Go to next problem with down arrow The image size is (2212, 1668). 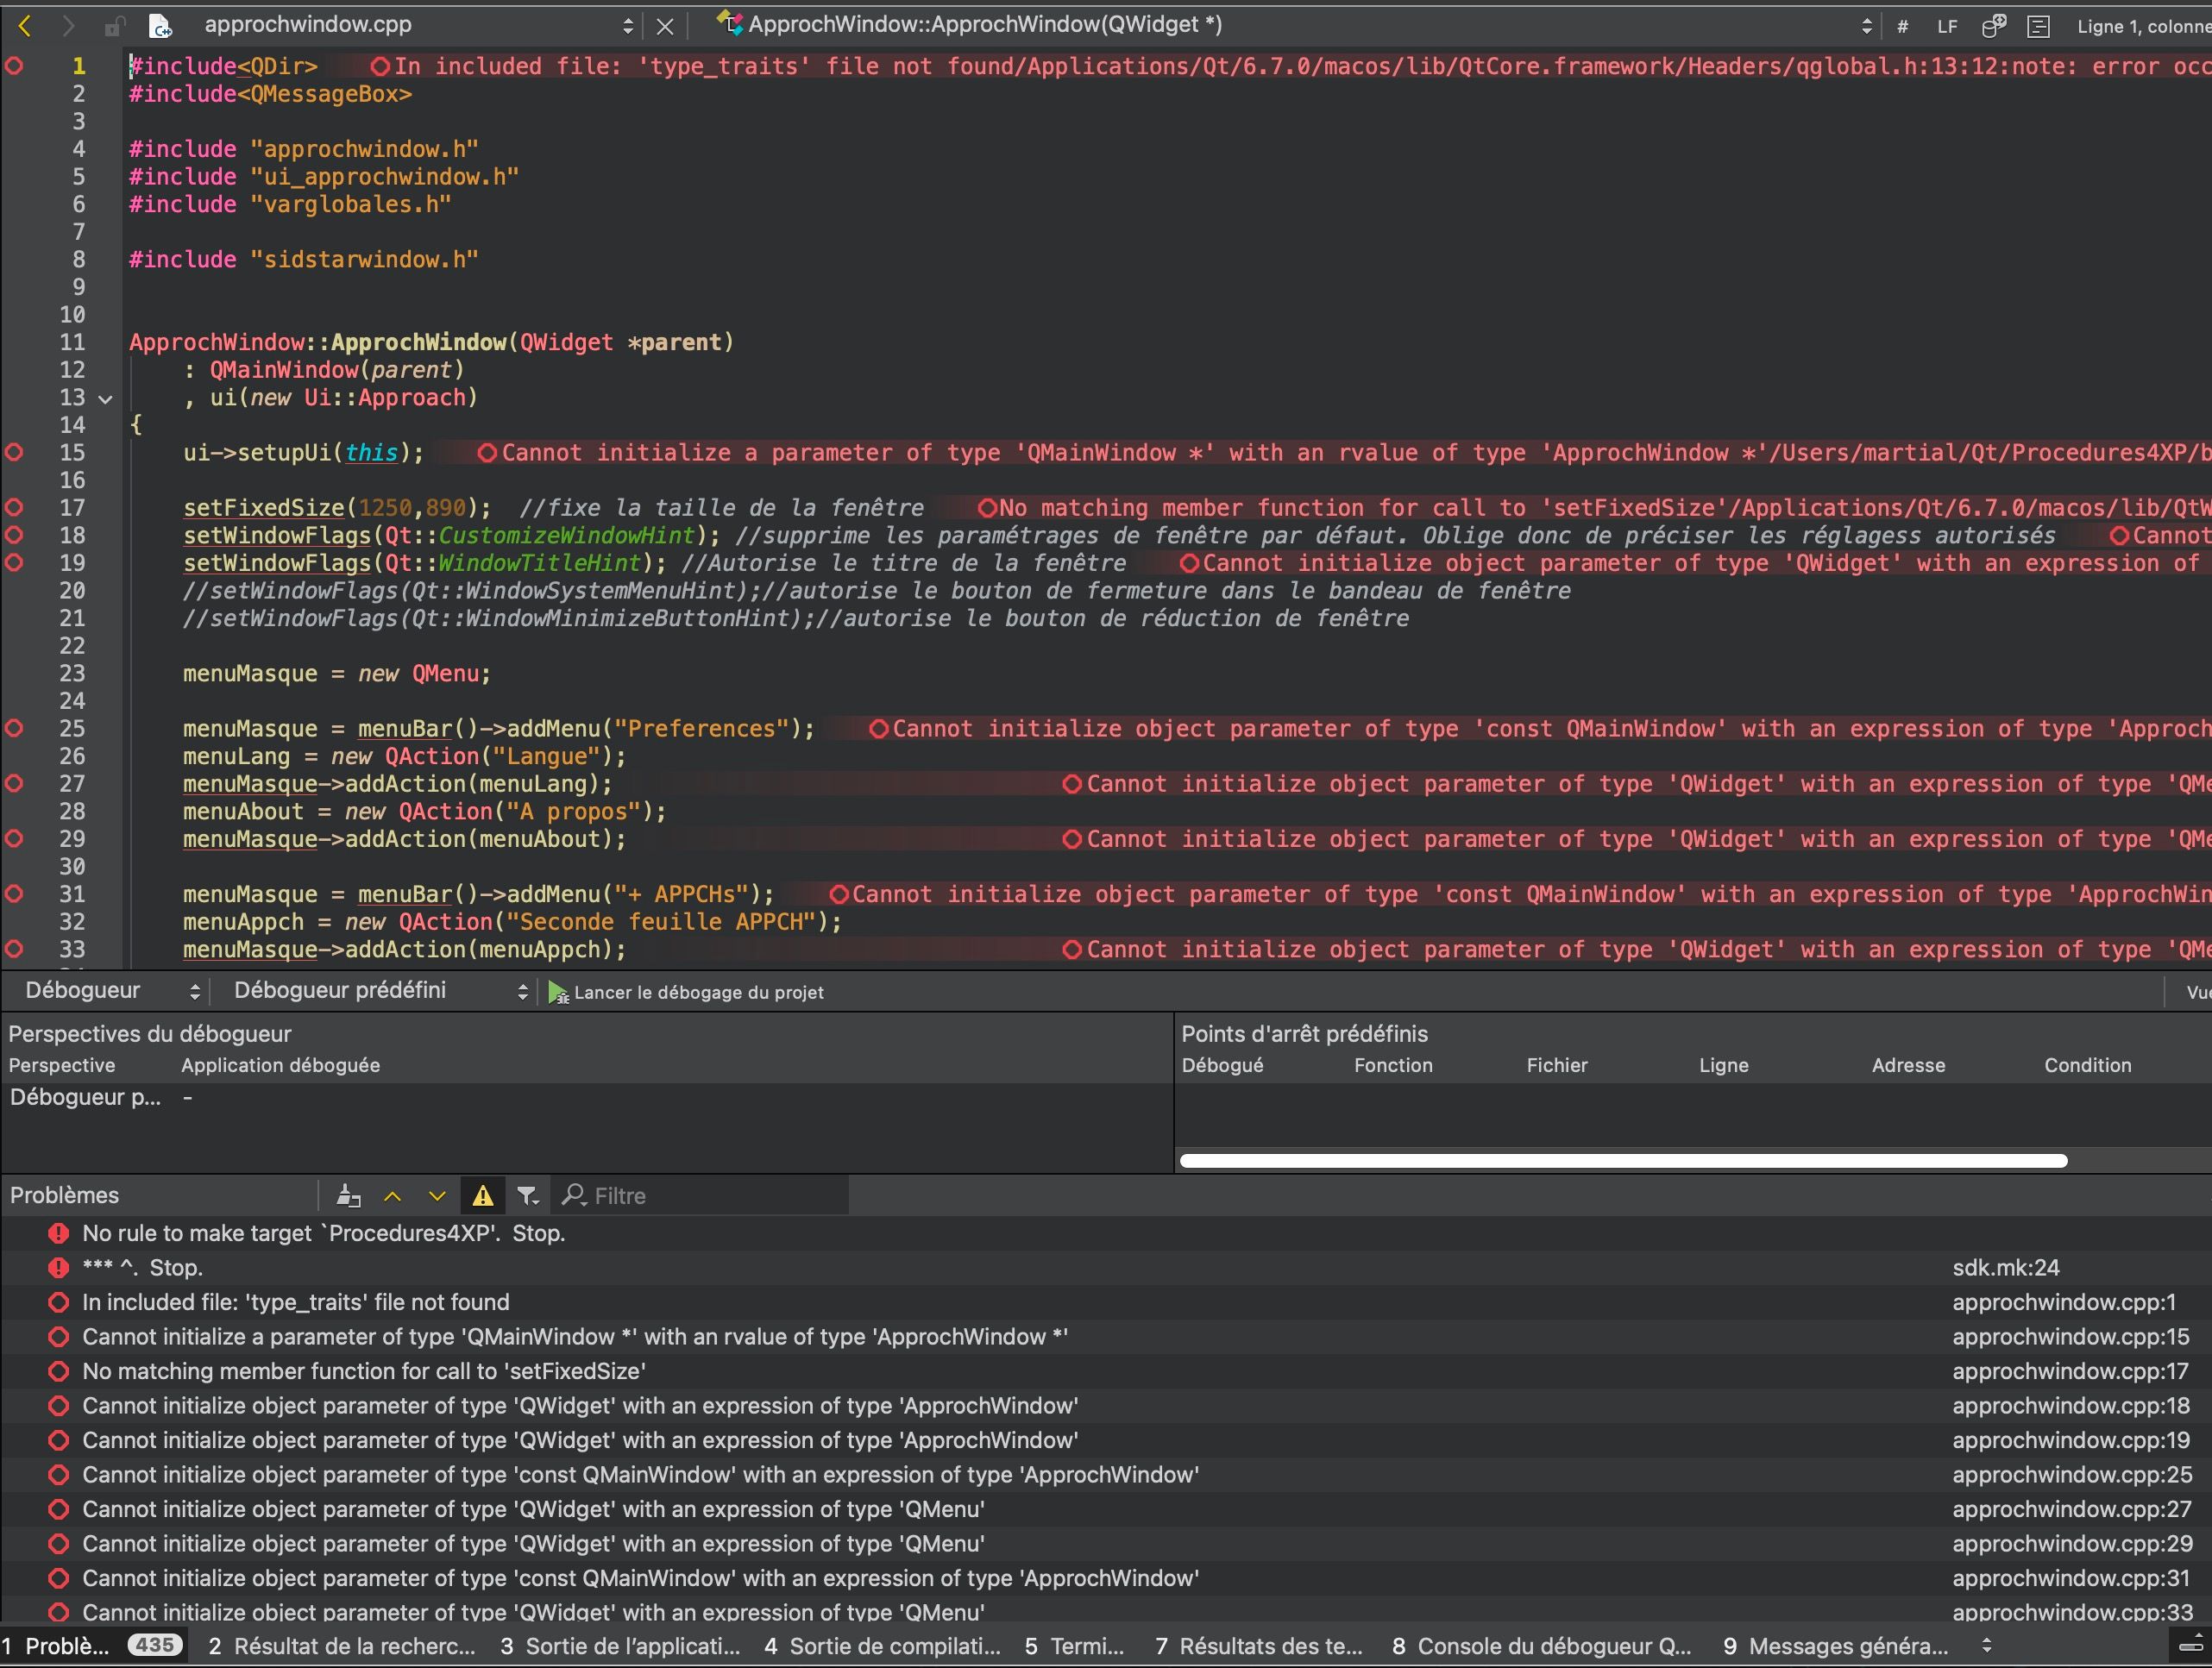pyautogui.click(x=437, y=1195)
